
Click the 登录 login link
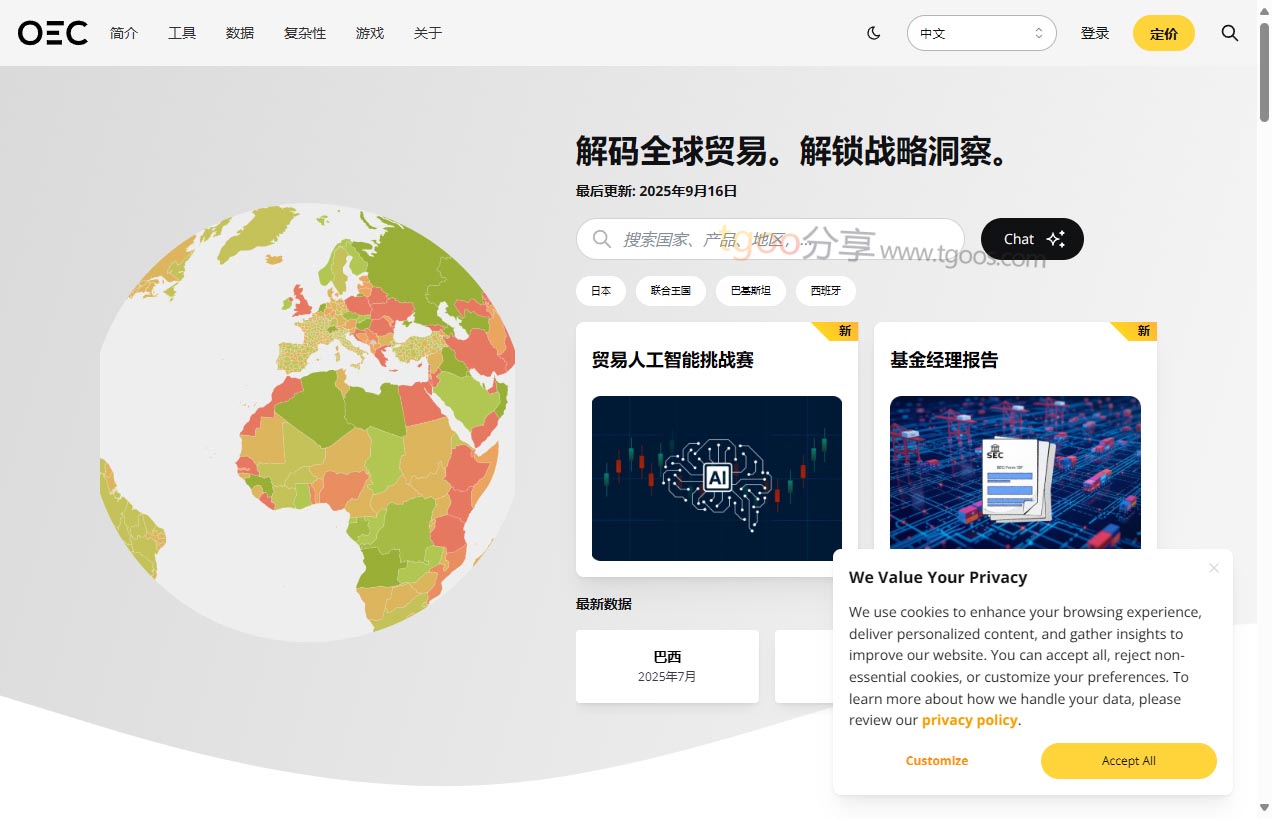click(1095, 33)
